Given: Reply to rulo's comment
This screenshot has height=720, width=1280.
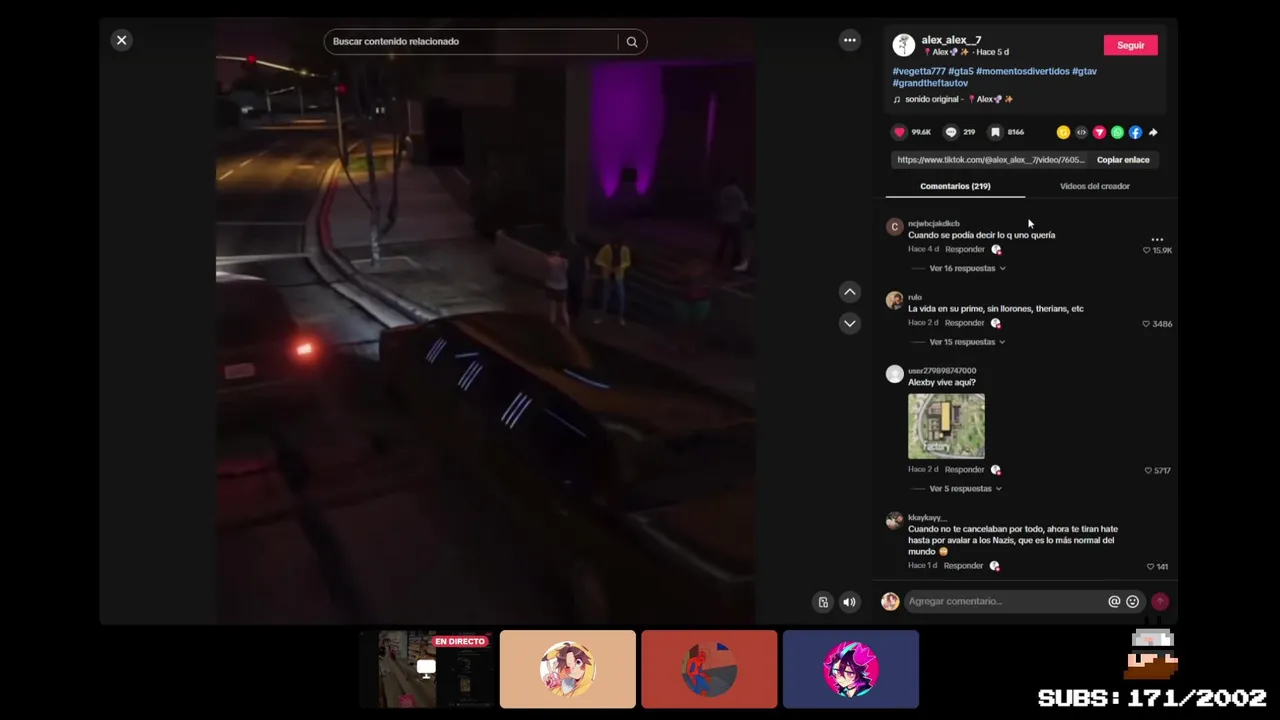Looking at the screenshot, I should click(964, 323).
